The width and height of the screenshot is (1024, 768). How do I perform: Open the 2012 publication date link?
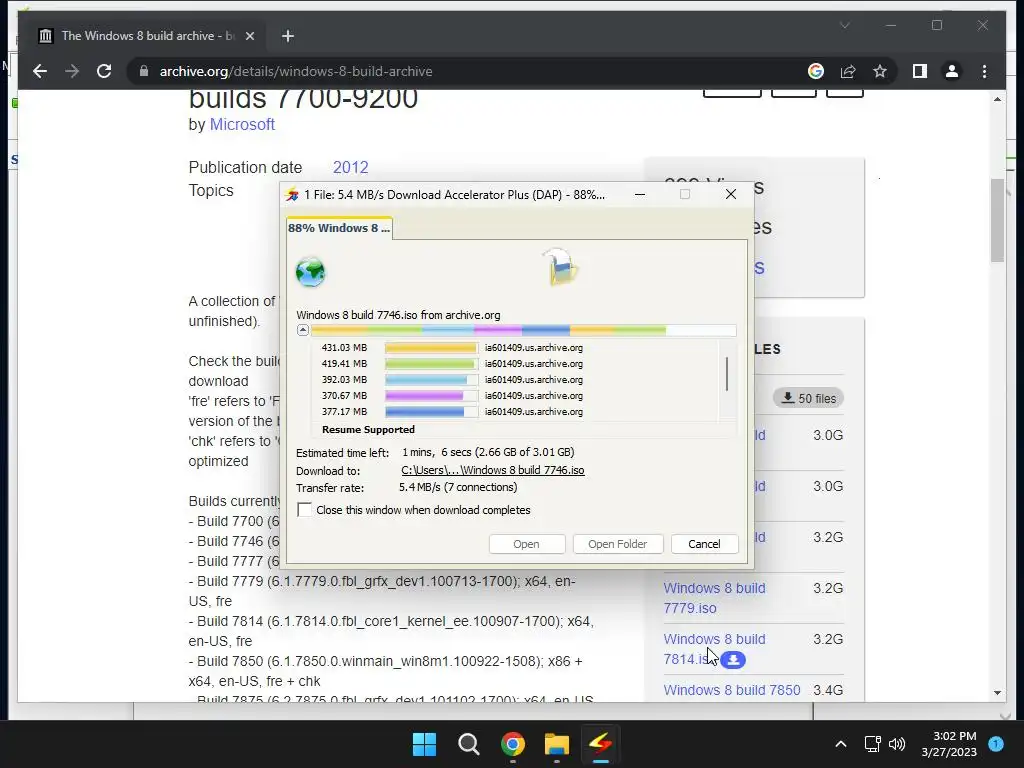pyautogui.click(x=351, y=167)
